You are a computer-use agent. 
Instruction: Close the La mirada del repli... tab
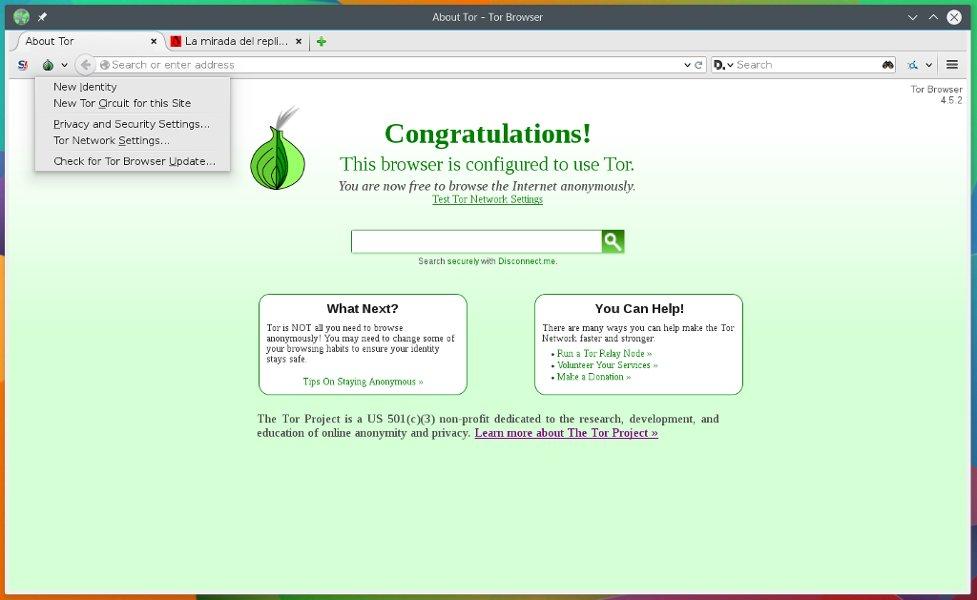(x=298, y=41)
